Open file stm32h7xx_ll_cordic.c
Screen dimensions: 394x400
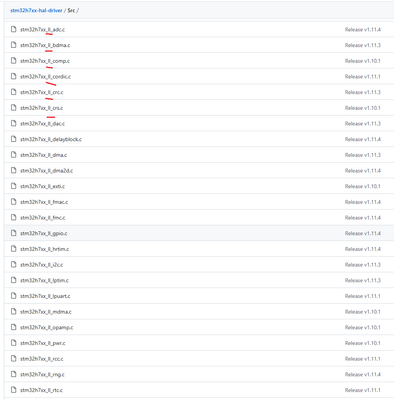(x=45, y=77)
